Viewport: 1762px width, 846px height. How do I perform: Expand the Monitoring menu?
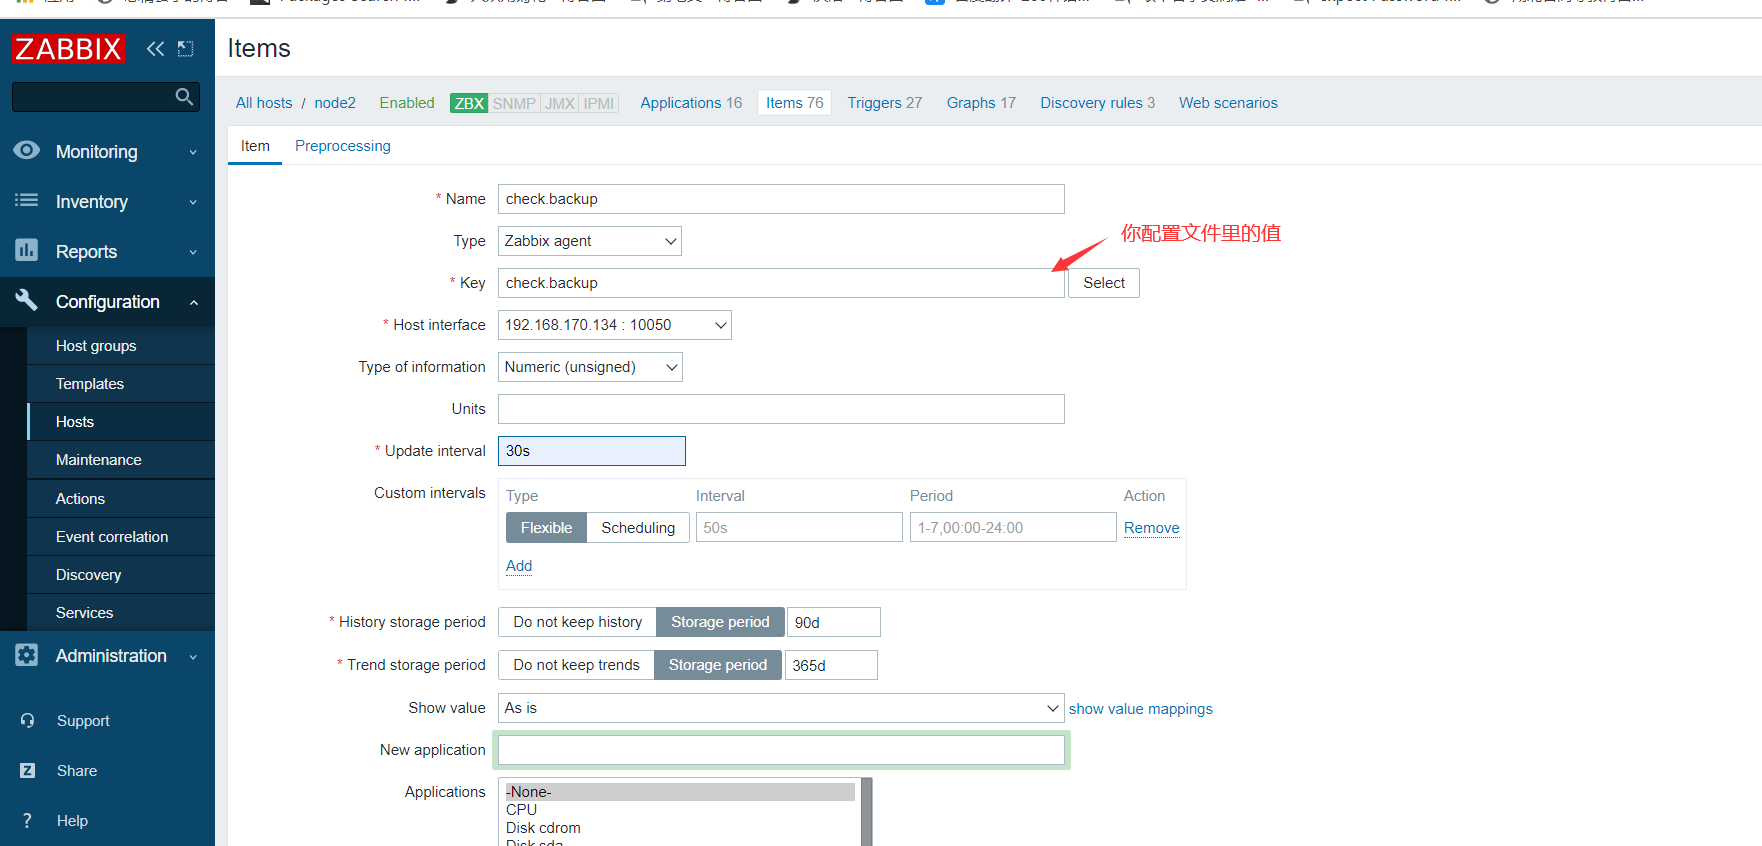click(x=107, y=152)
